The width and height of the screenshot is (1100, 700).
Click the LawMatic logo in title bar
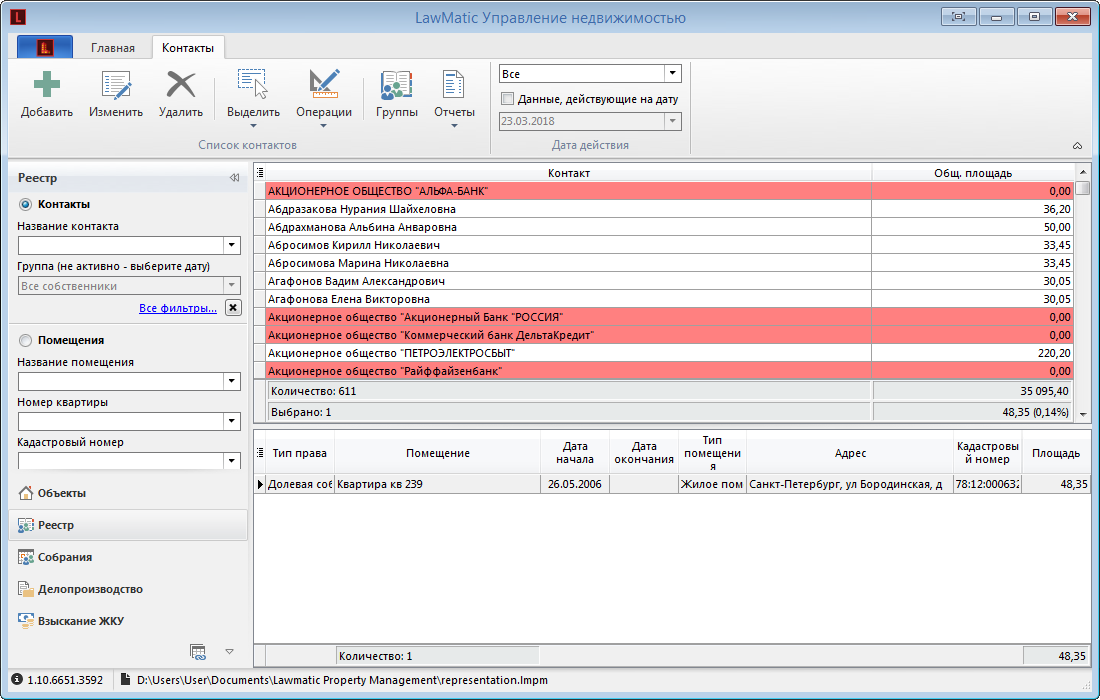coord(18,17)
